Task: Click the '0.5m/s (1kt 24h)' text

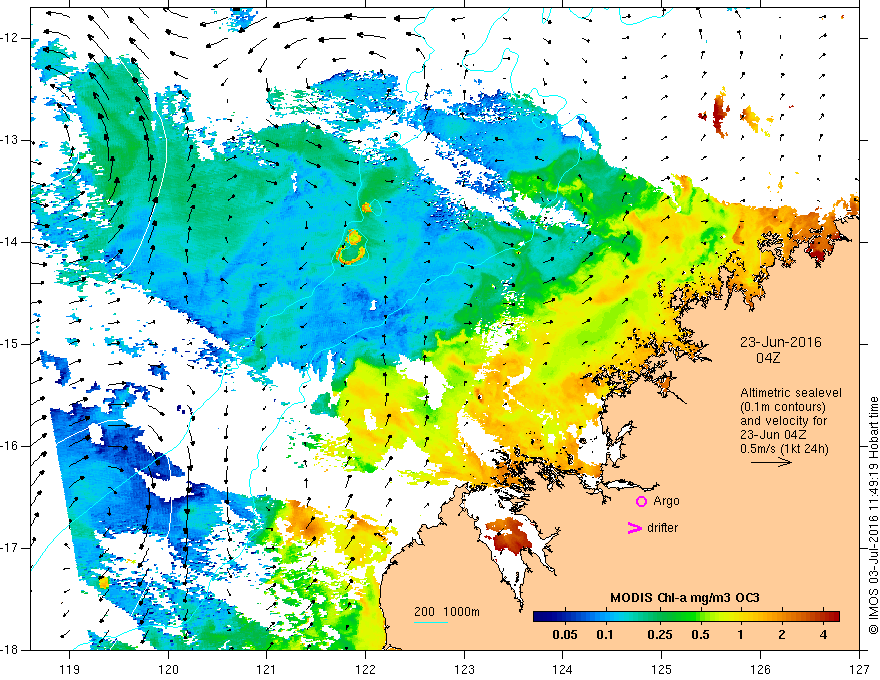Action: coord(784,448)
